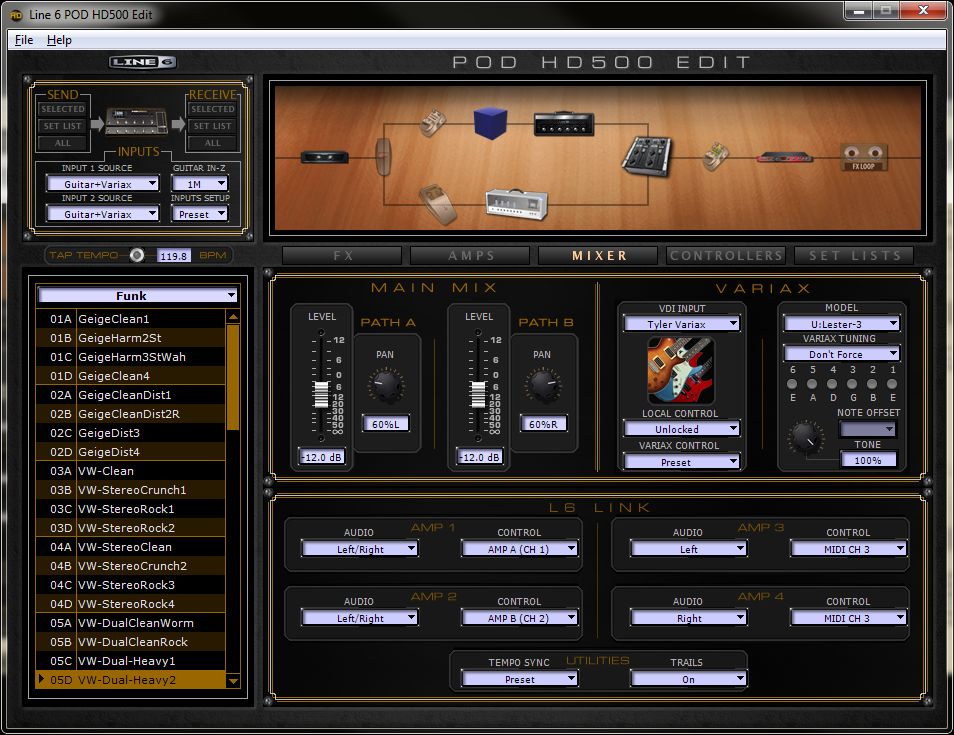Click Send Set List button

63,126
